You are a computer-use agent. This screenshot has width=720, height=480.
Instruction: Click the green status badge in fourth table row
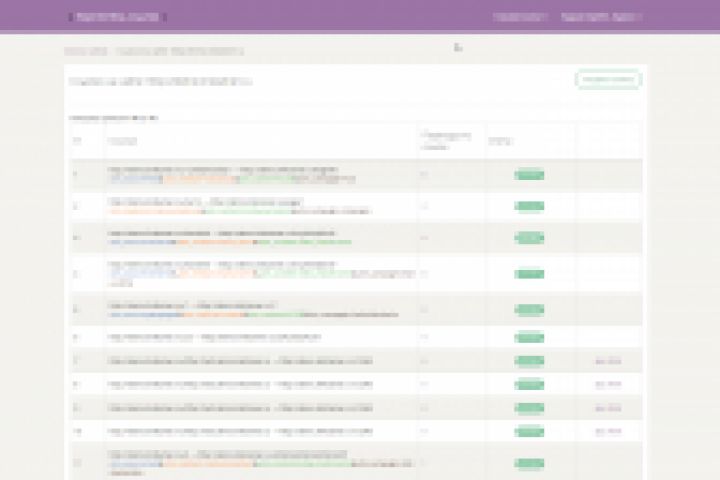click(529, 274)
